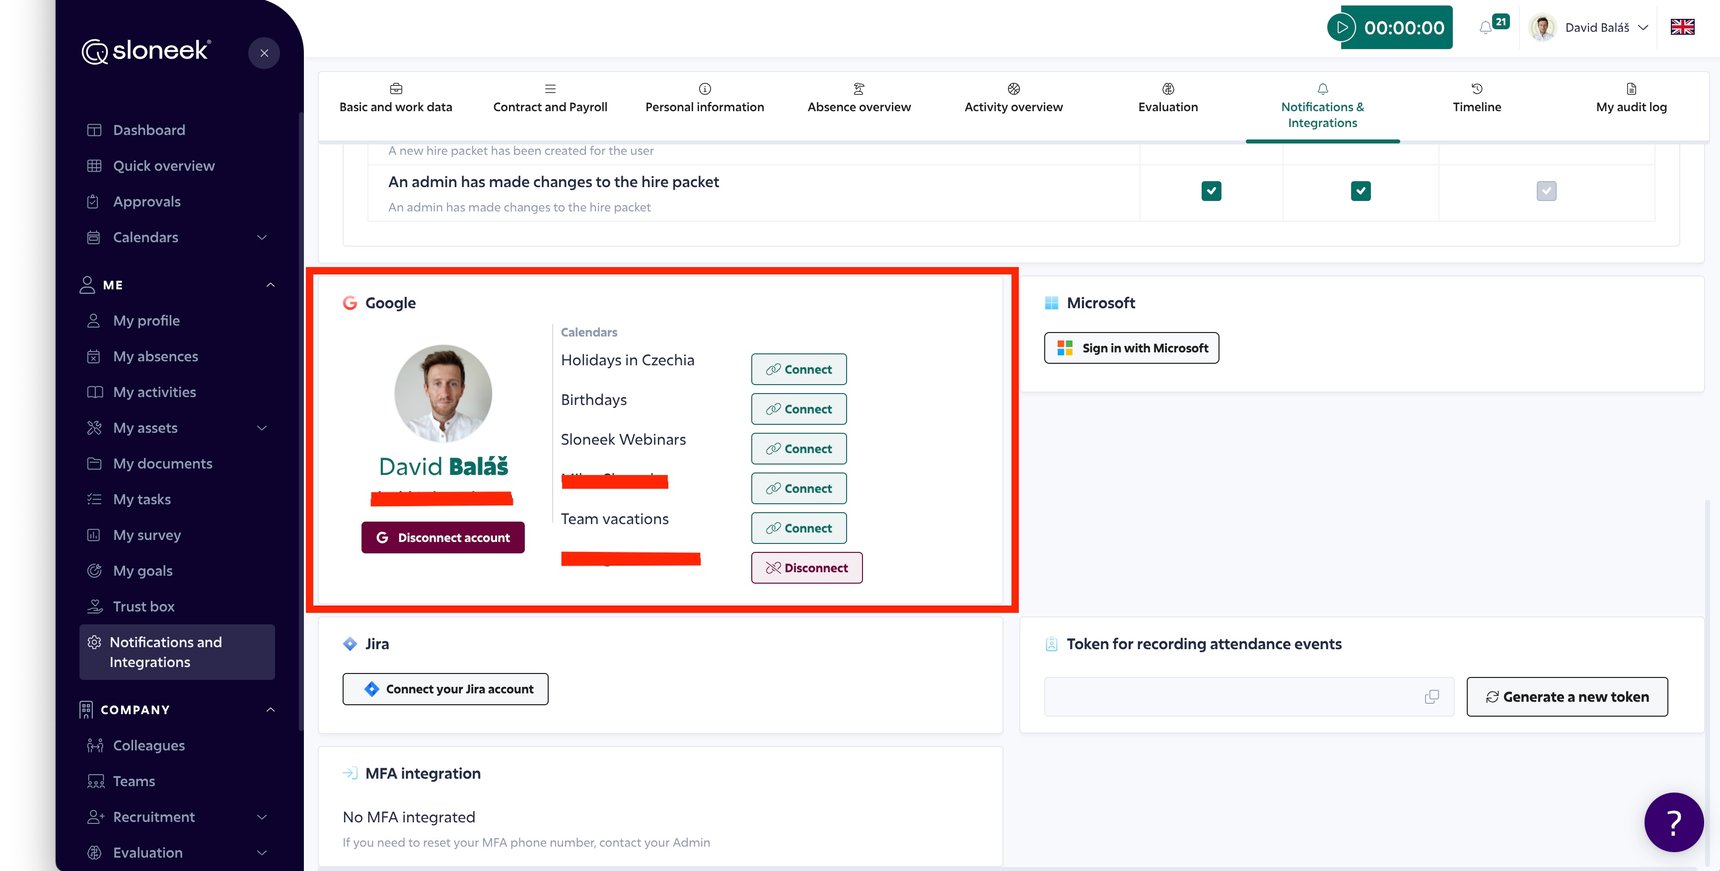The image size is (1720, 871).
Task: Click the Colleagues icon in sidebar
Action: [95, 746]
